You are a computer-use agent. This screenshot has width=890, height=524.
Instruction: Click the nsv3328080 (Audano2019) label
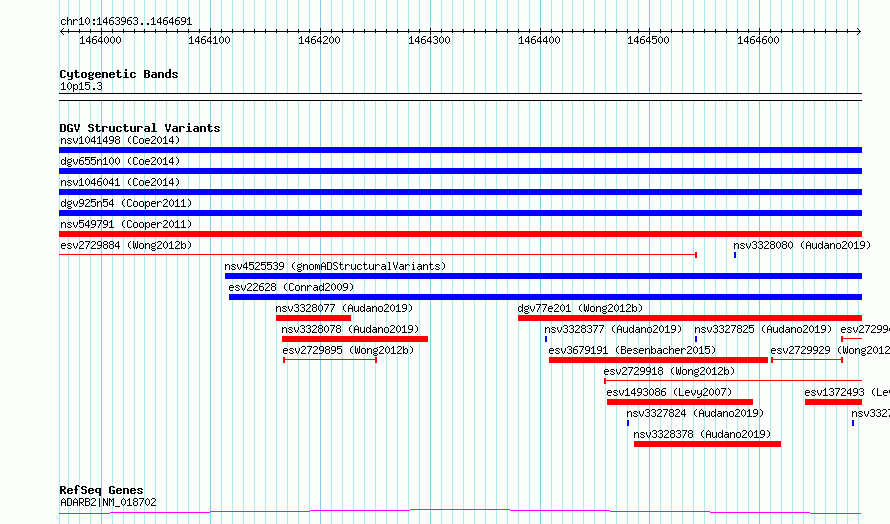pos(802,245)
